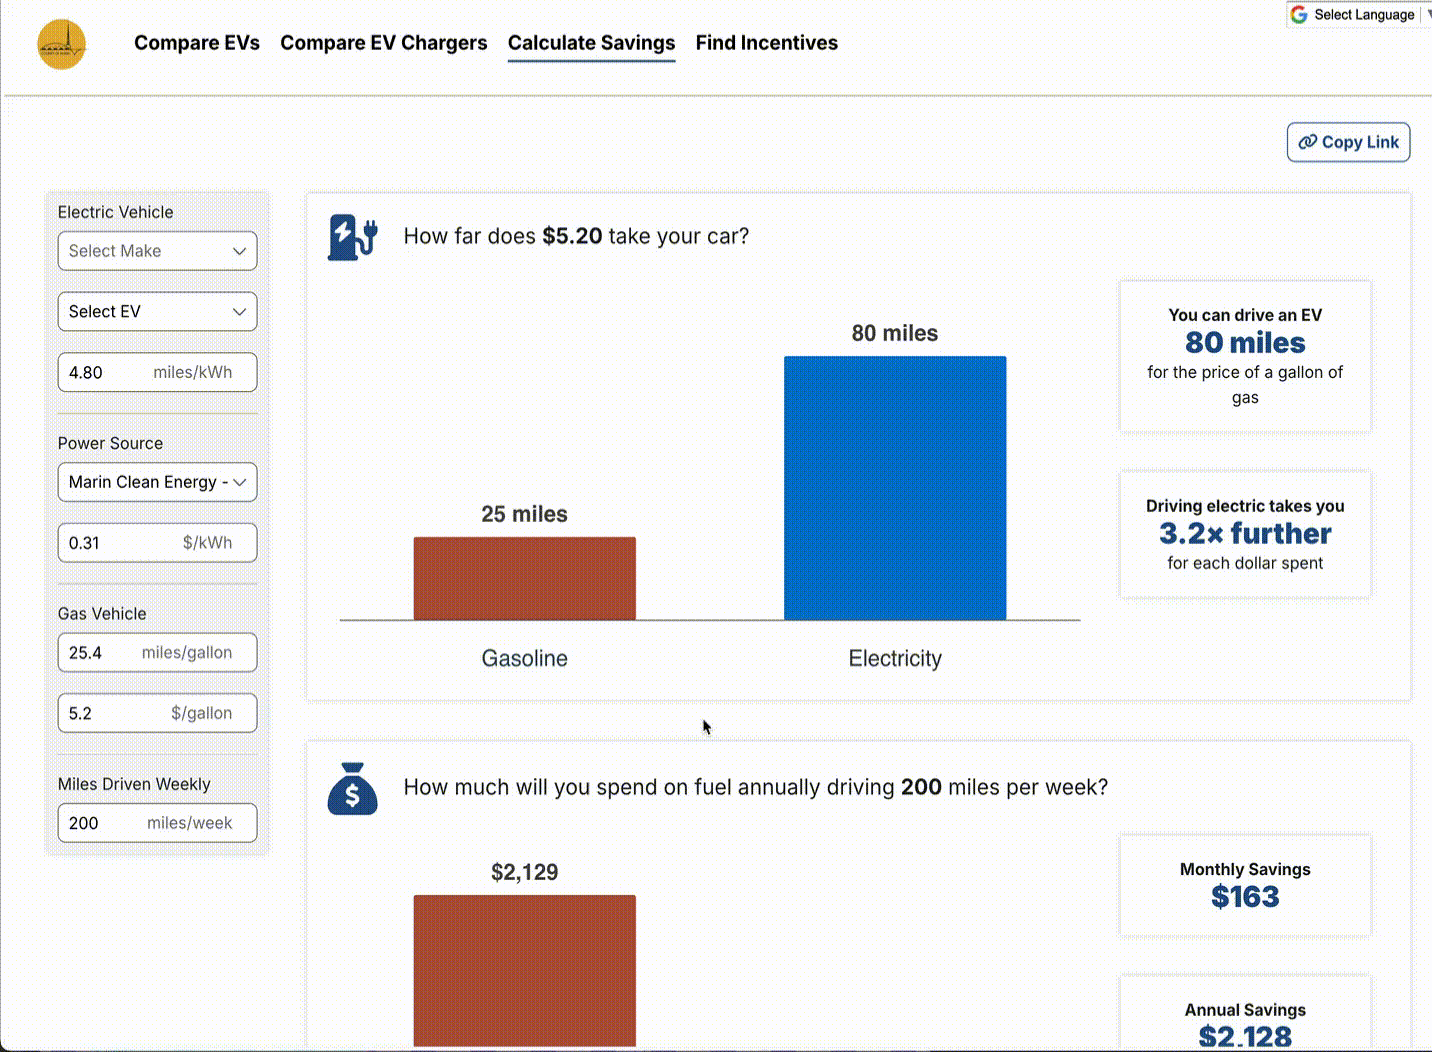The image size is (1432, 1052).
Task: Click the annual fuel spending question heading
Action: click(756, 787)
